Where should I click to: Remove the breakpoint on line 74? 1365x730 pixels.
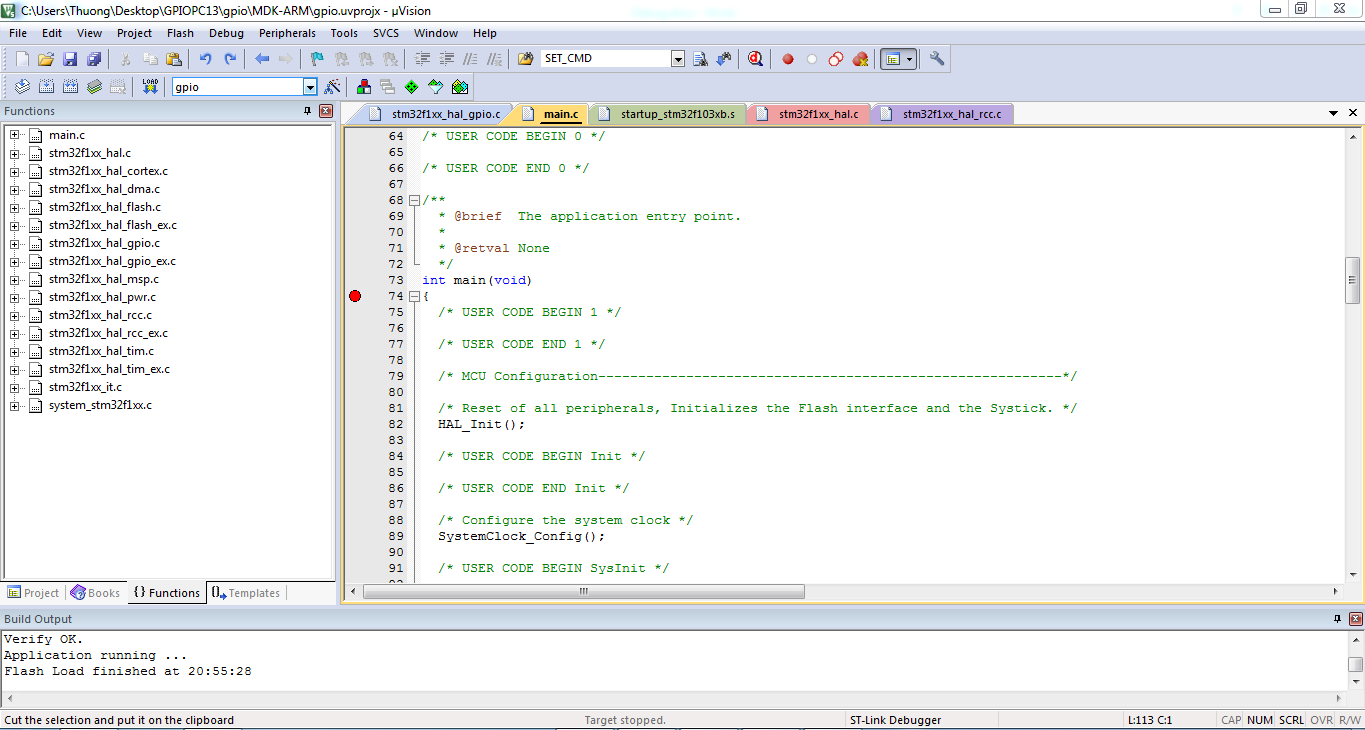[355, 295]
